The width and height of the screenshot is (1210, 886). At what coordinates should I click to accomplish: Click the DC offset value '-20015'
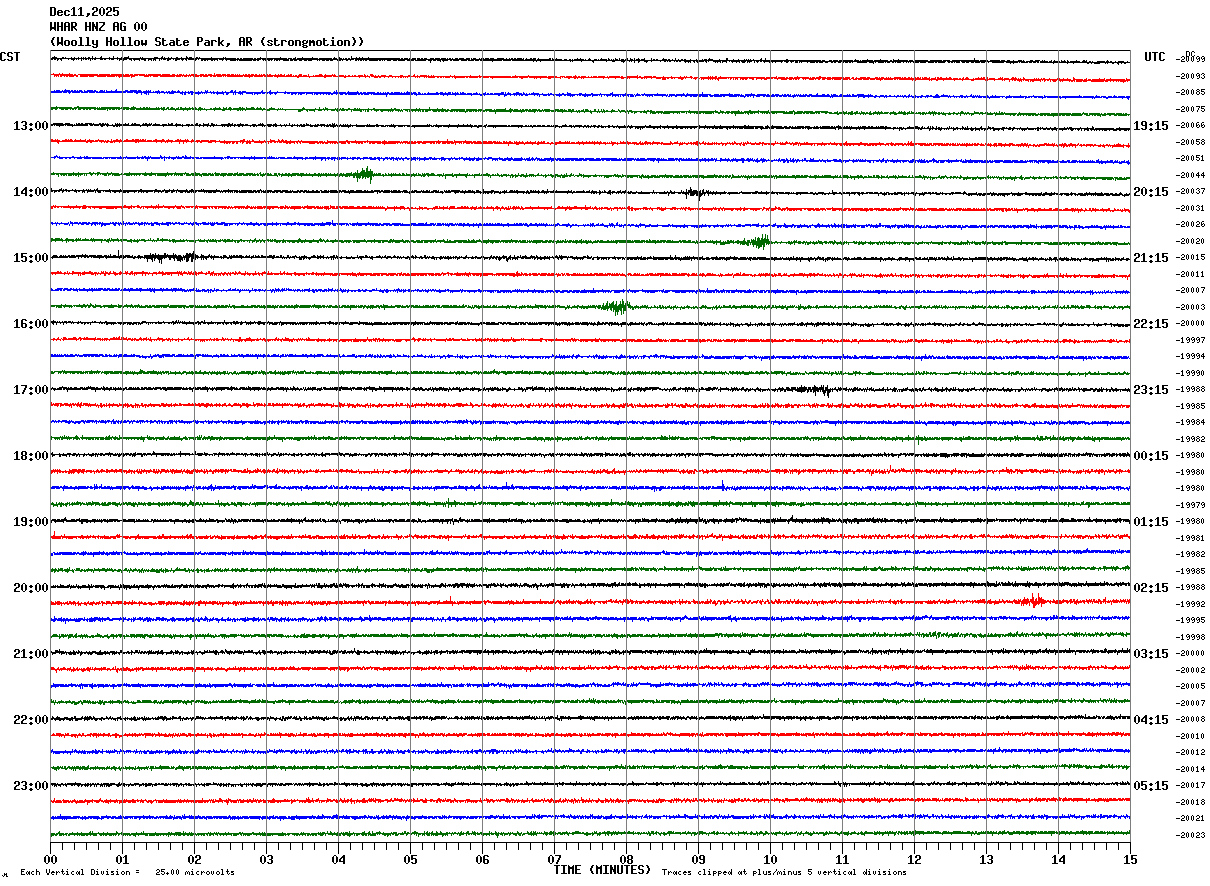click(1191, 257)
